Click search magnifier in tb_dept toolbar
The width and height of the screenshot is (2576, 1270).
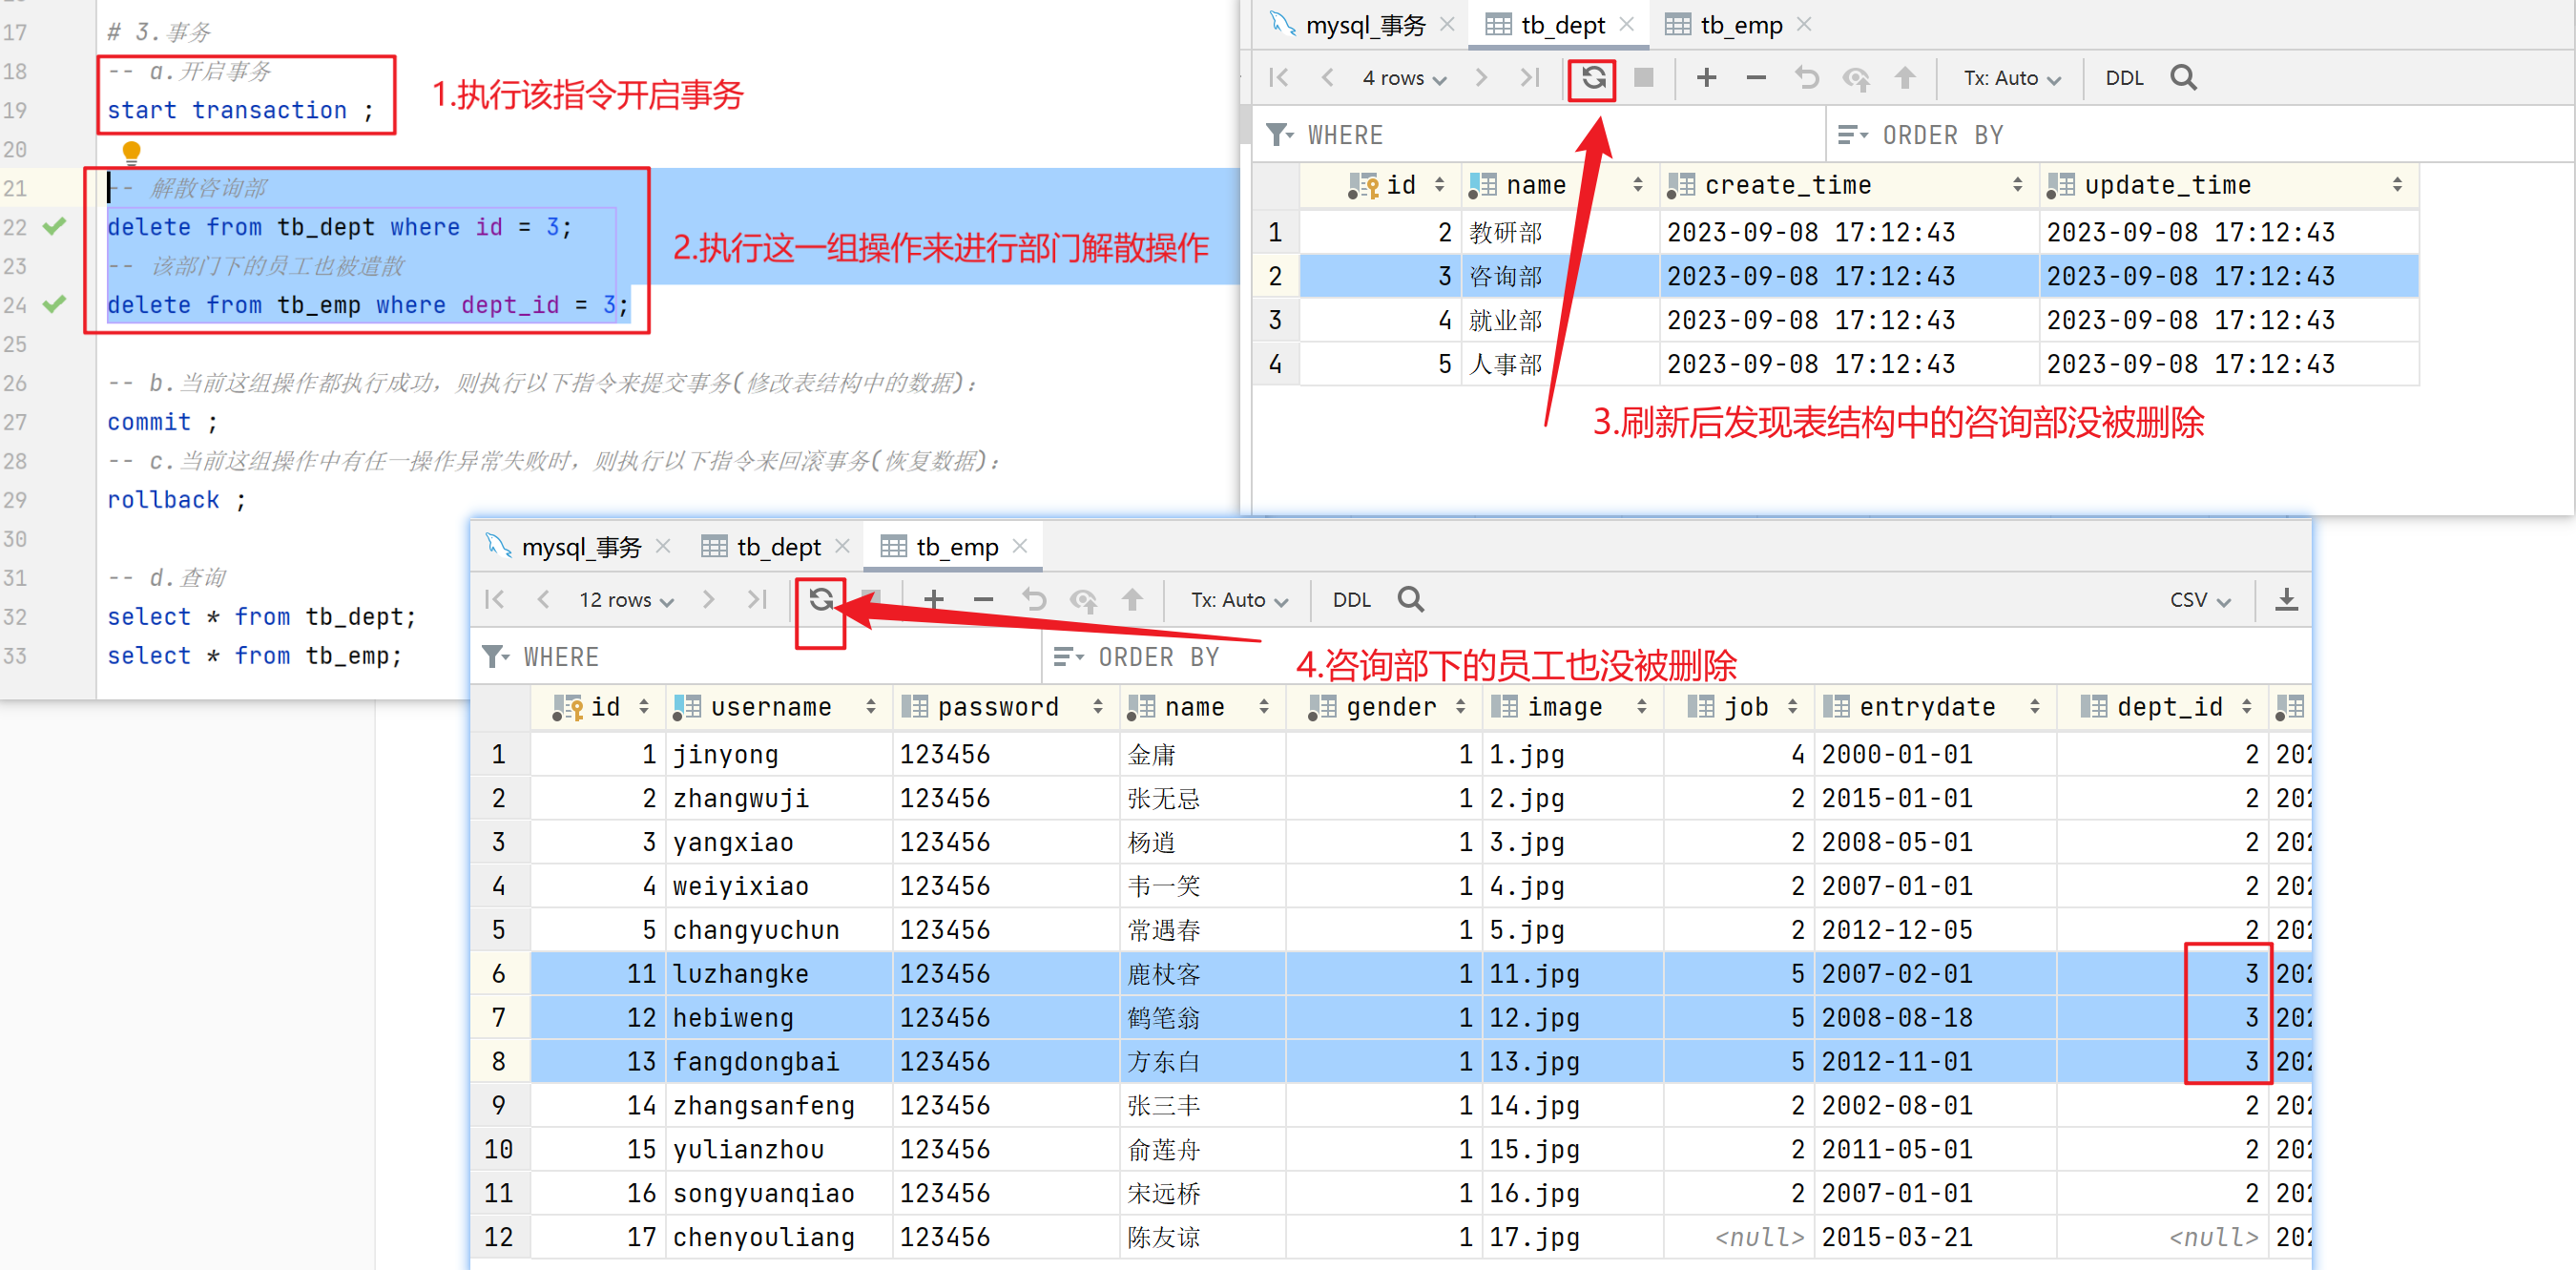click(x=2183, y=77)
